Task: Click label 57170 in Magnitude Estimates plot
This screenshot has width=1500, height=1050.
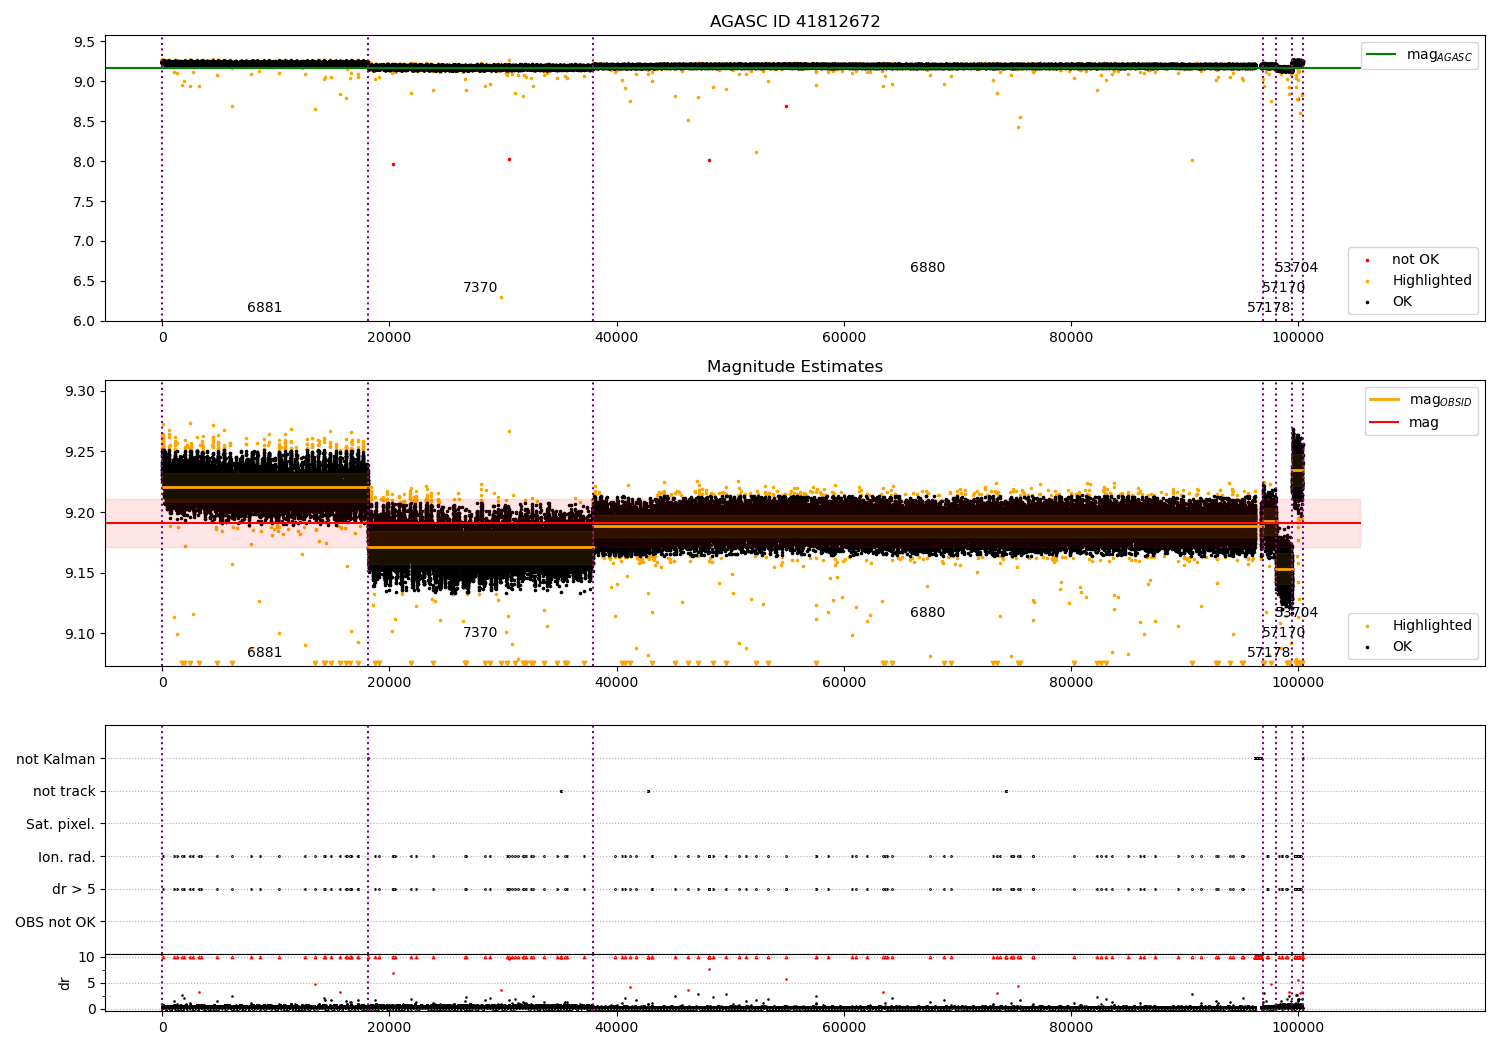Action: coord(1283,633)
